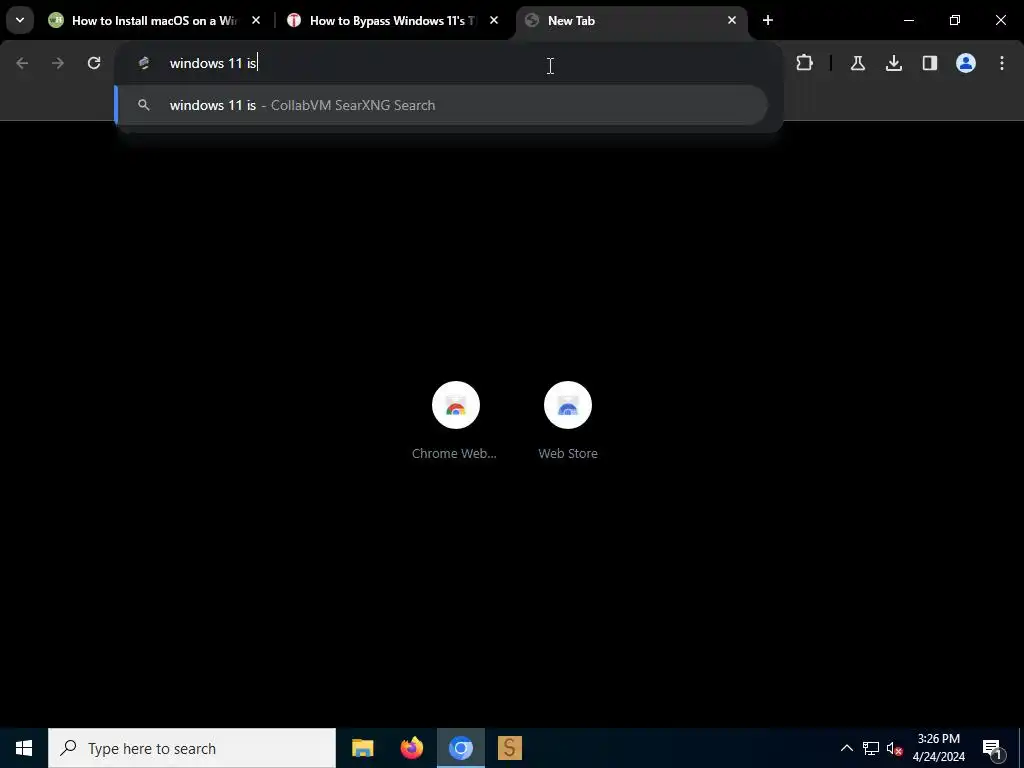
Task: Restore down the browser window
Action: 955,20
